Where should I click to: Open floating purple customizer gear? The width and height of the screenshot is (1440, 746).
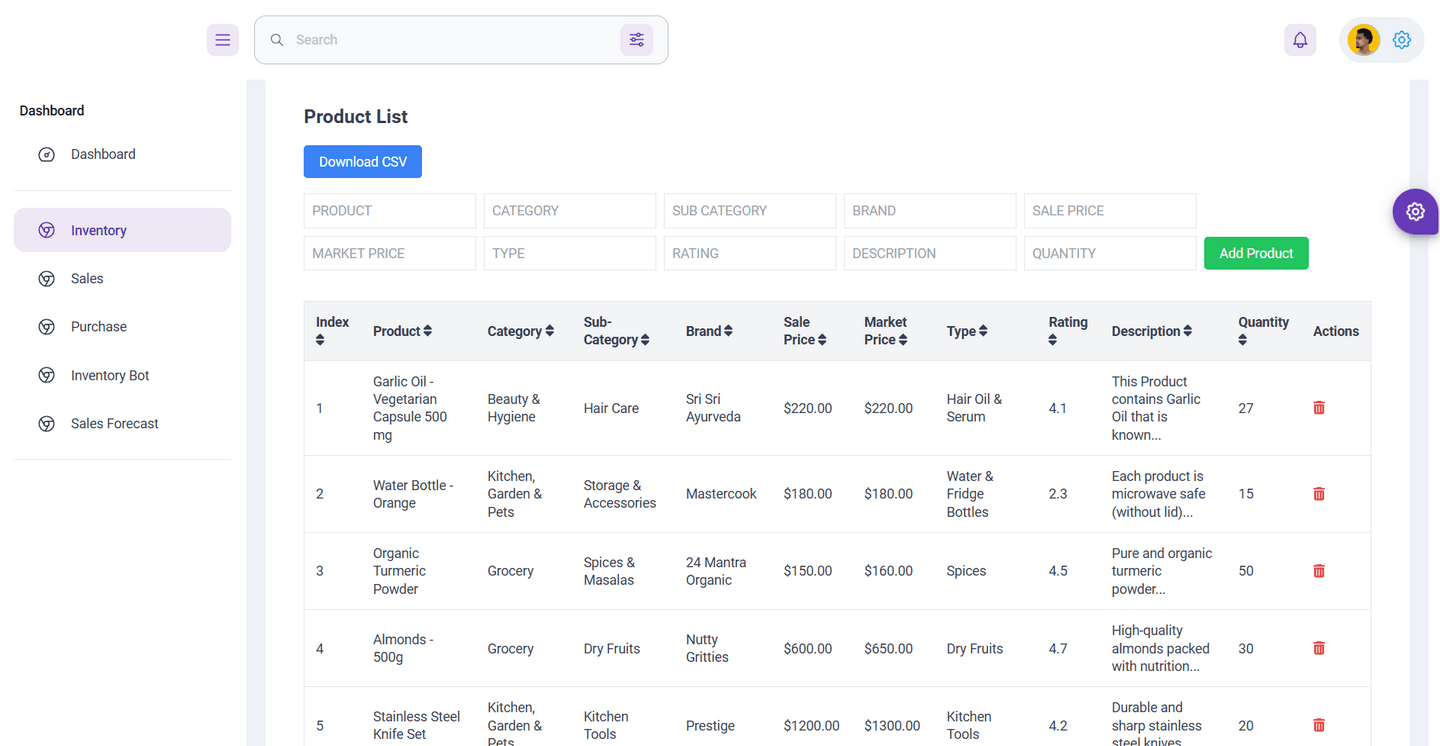click(x=1415, y=212)
